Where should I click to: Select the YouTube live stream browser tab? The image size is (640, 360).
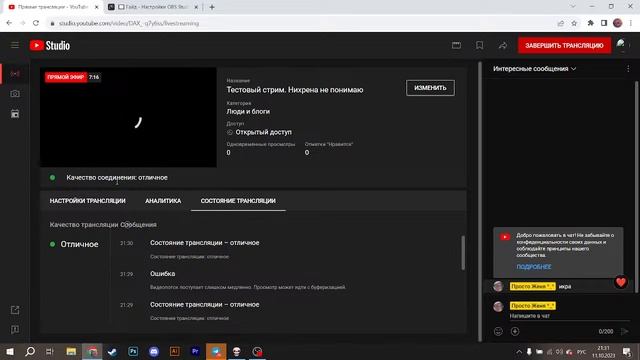coord(53,7)
